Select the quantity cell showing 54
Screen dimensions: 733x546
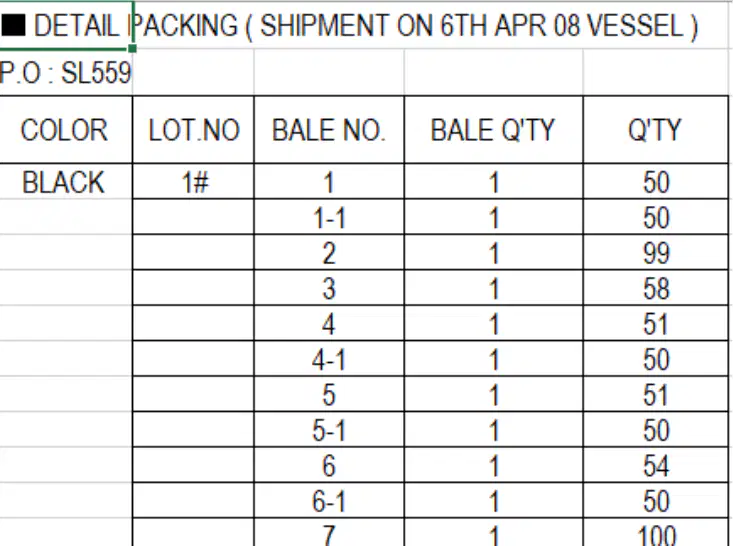click(x=656, y=465)
